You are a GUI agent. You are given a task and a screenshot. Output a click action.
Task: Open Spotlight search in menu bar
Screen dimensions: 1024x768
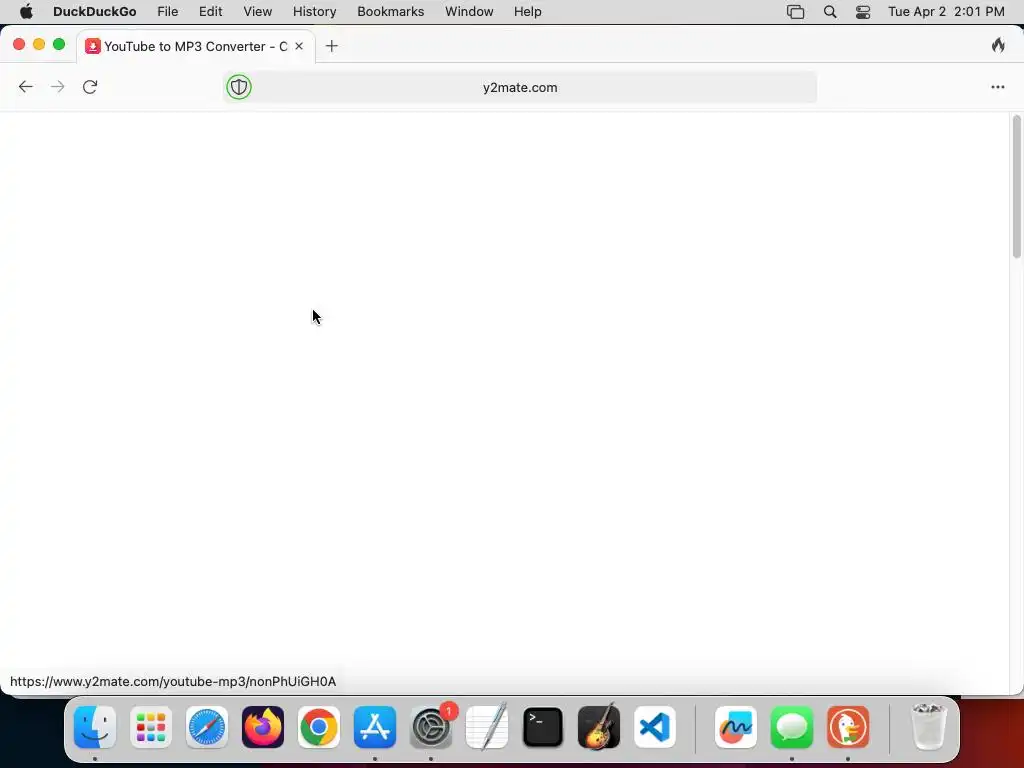(830, 12)
